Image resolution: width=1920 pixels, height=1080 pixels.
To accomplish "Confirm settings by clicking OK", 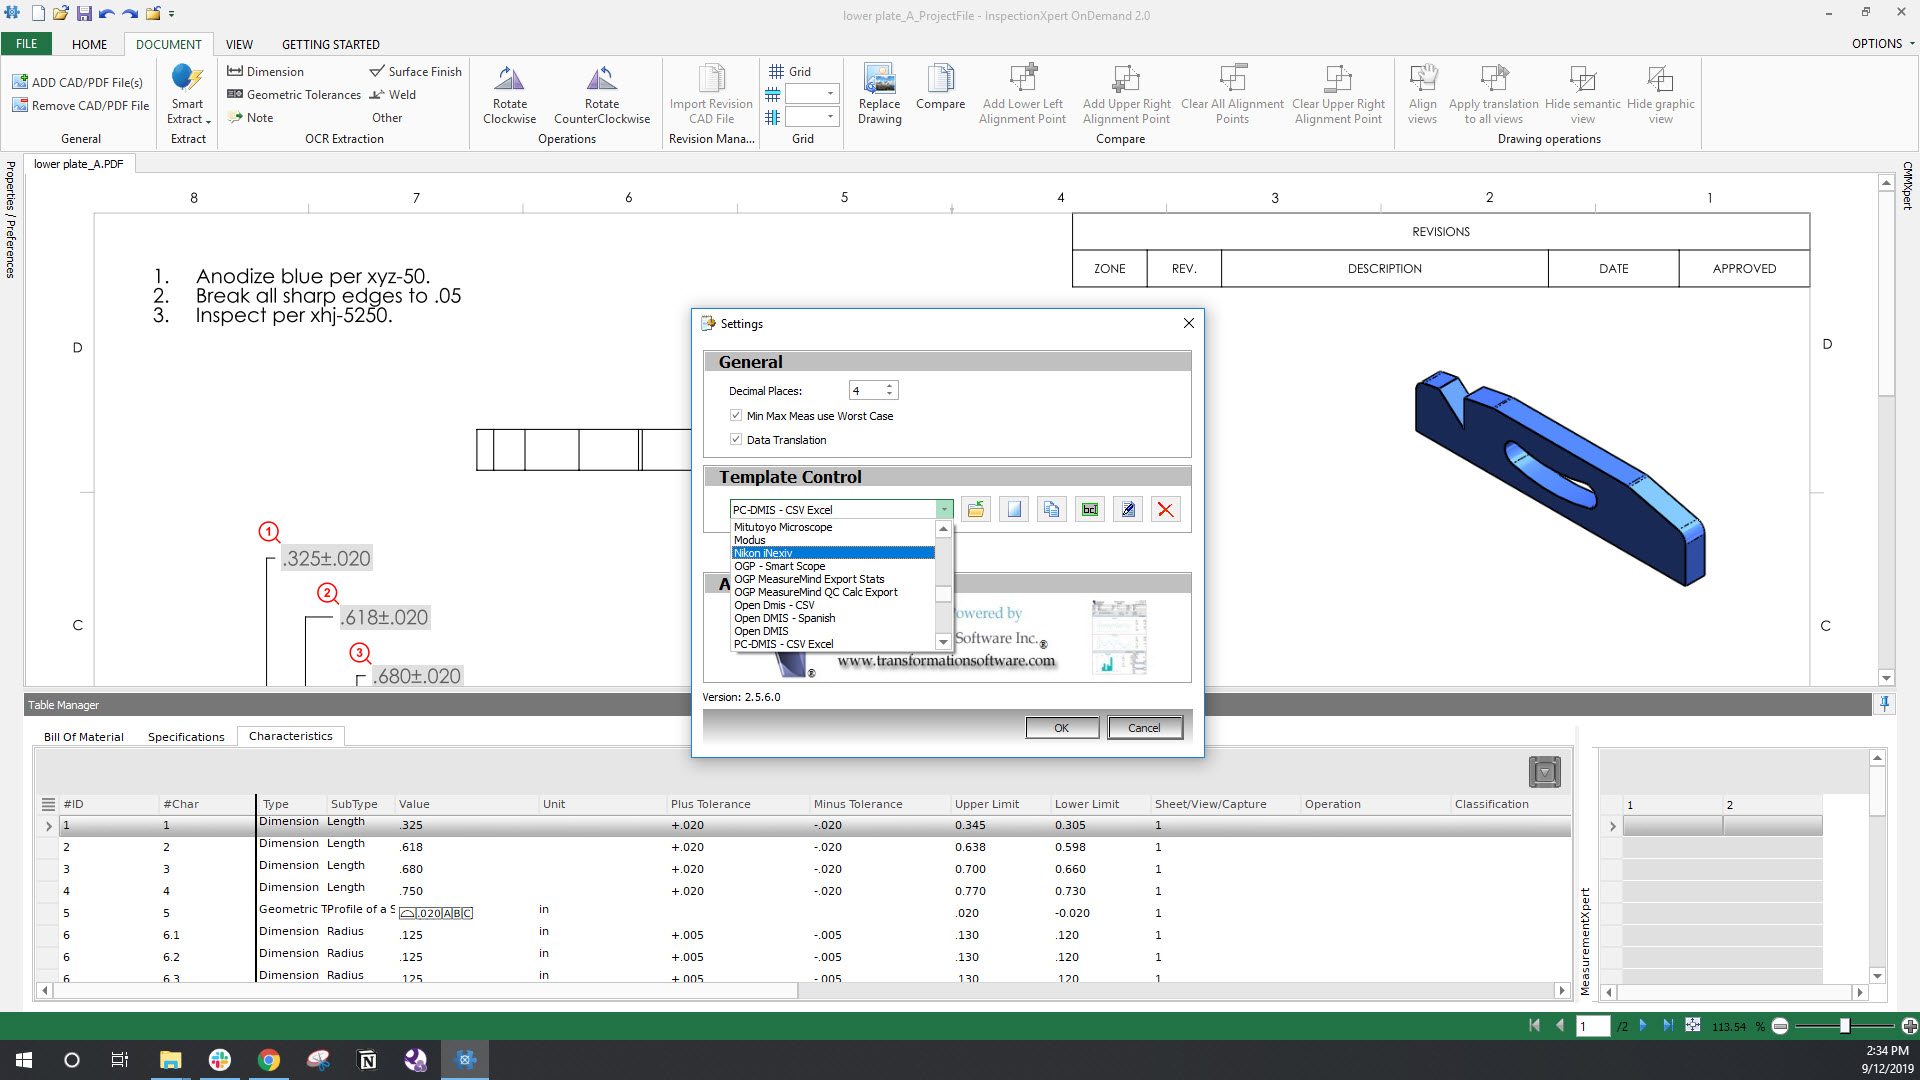I will pyautogui.click(x=1062, y=727).
